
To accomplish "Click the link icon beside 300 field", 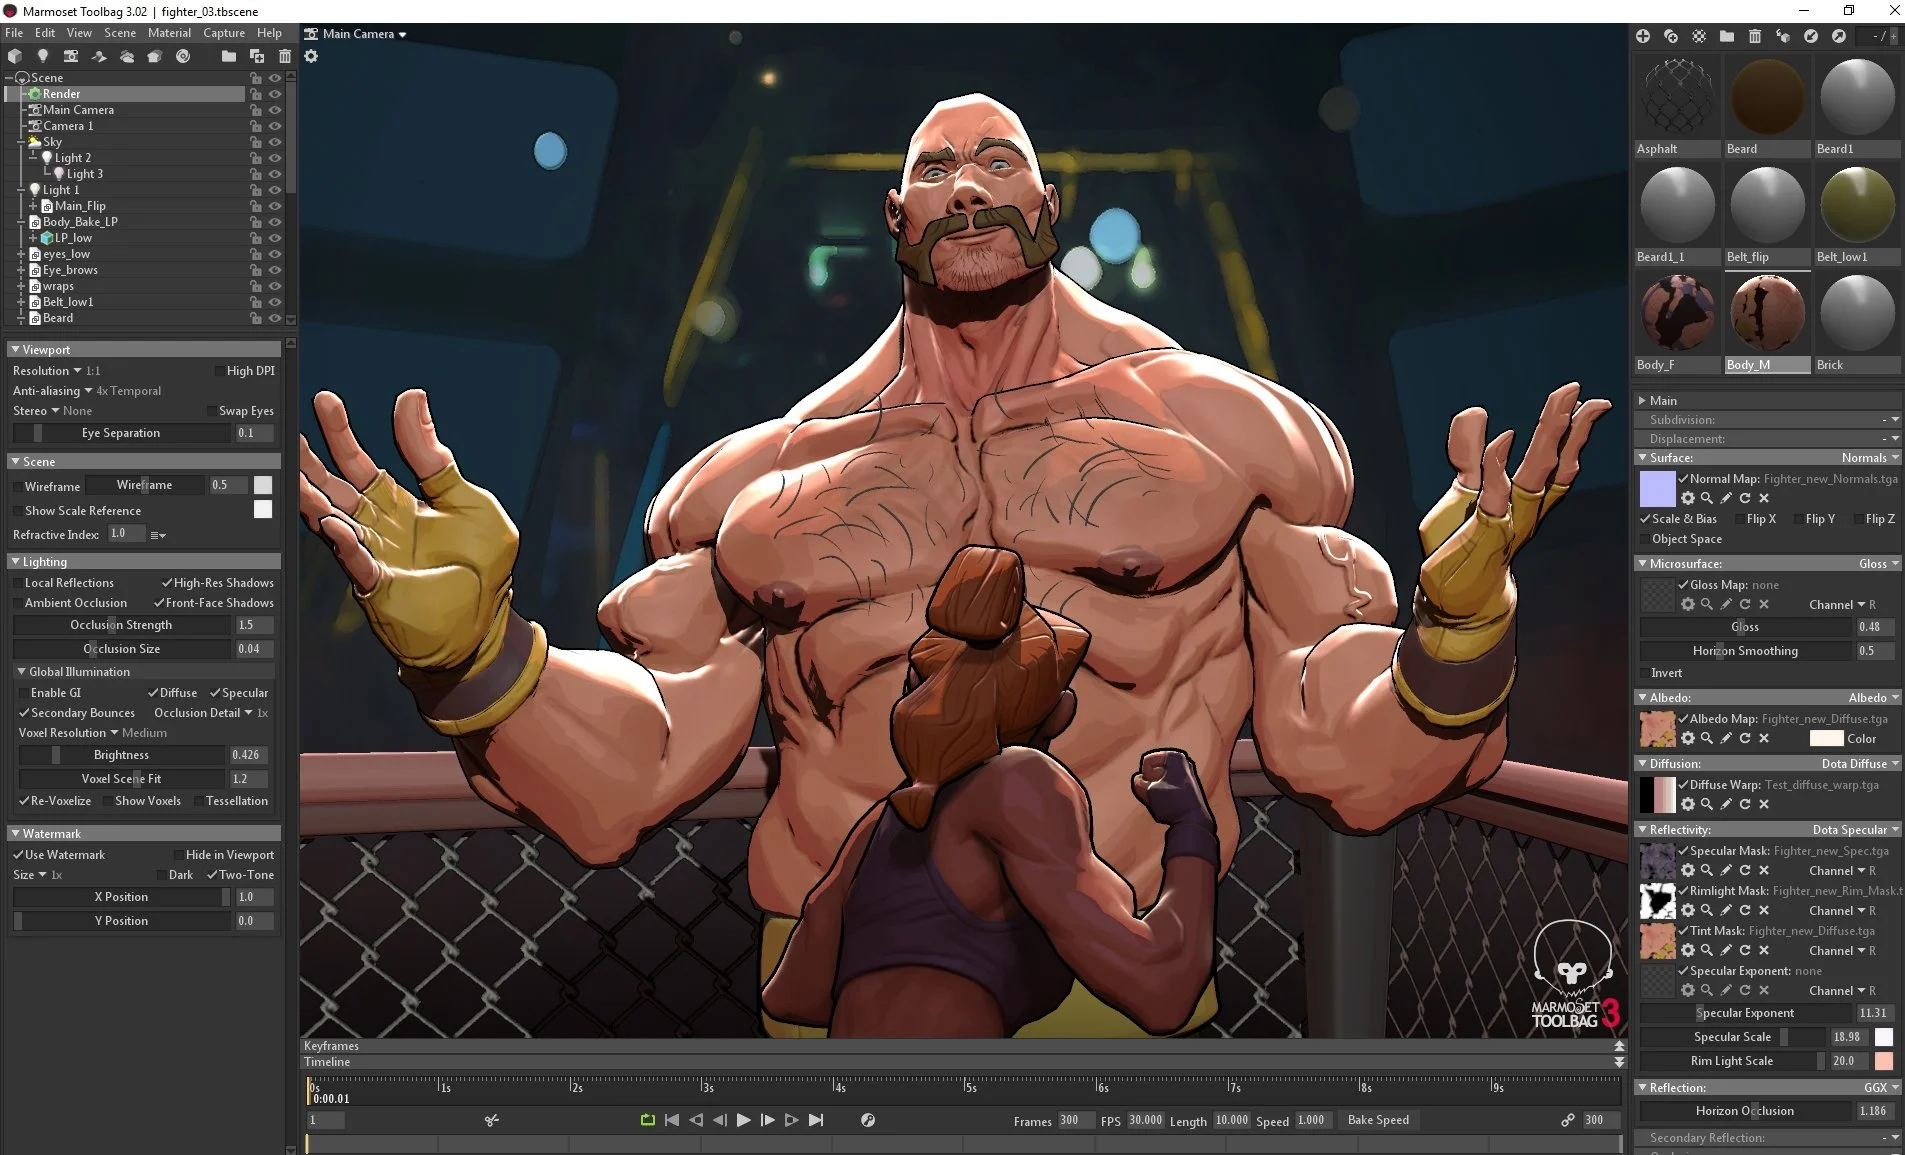I will pos(1568,1120).
